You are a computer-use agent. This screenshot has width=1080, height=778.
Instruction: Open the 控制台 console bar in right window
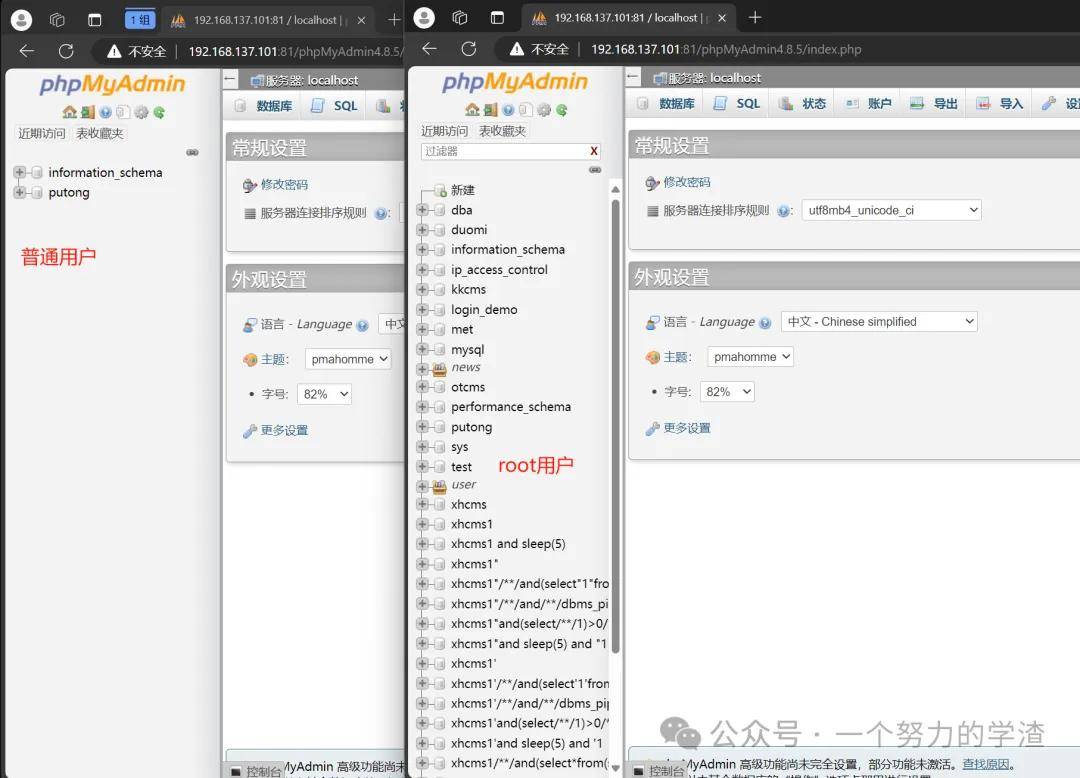tap(659, 770)
